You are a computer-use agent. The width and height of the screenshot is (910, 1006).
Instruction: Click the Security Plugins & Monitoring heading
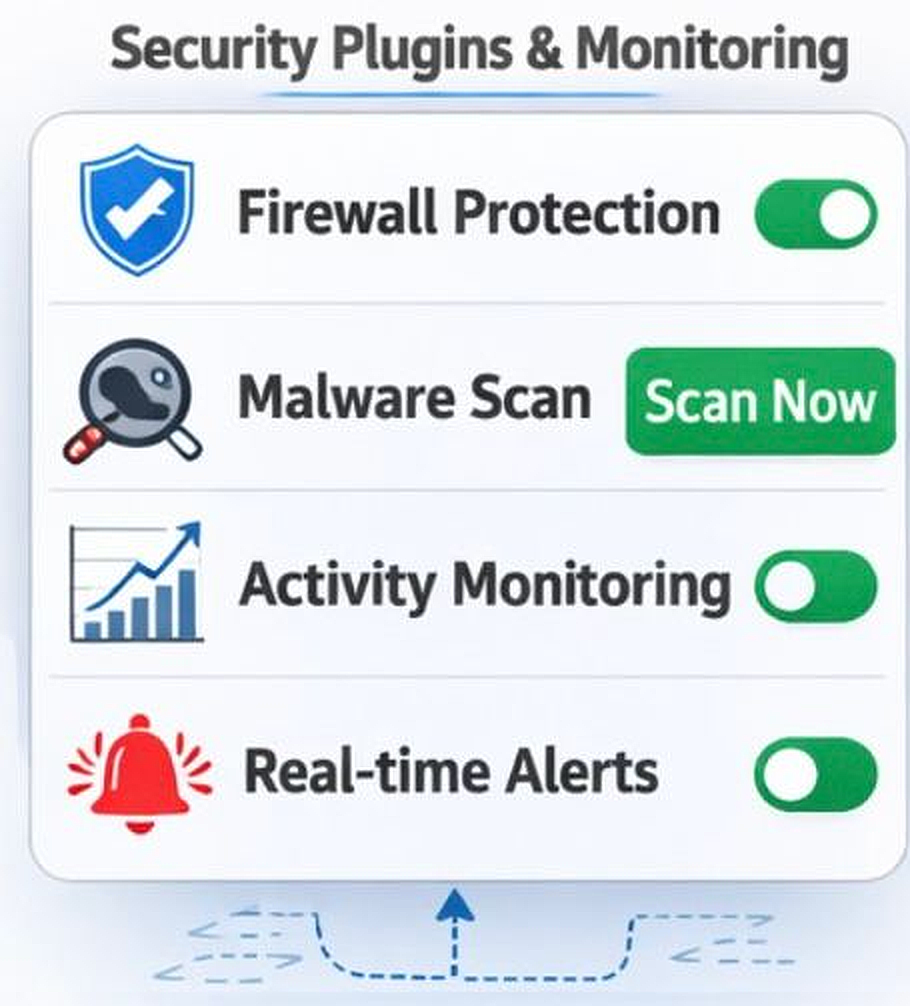click(x=479, y=50)
